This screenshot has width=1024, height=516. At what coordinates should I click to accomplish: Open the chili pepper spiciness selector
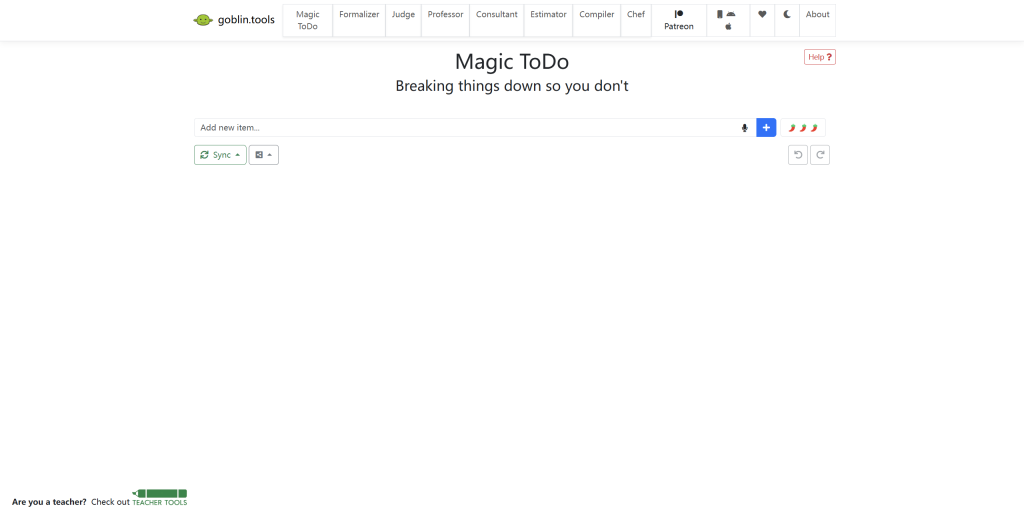tap(803, 127)
